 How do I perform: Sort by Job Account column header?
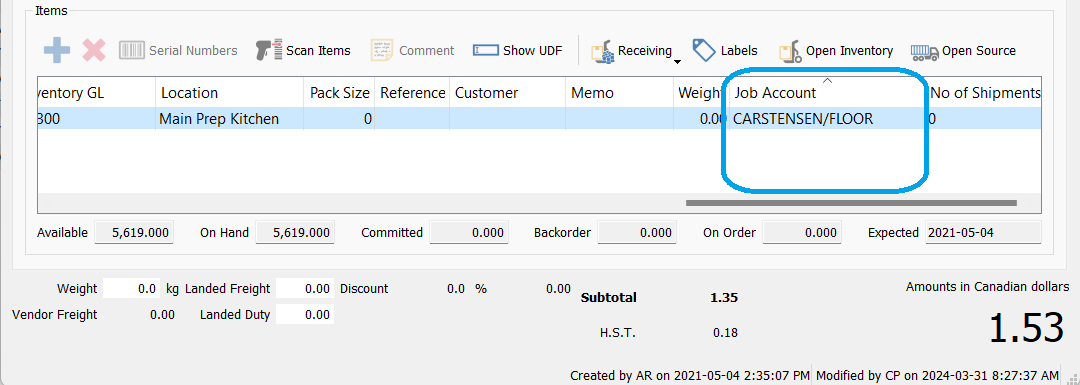829,92
